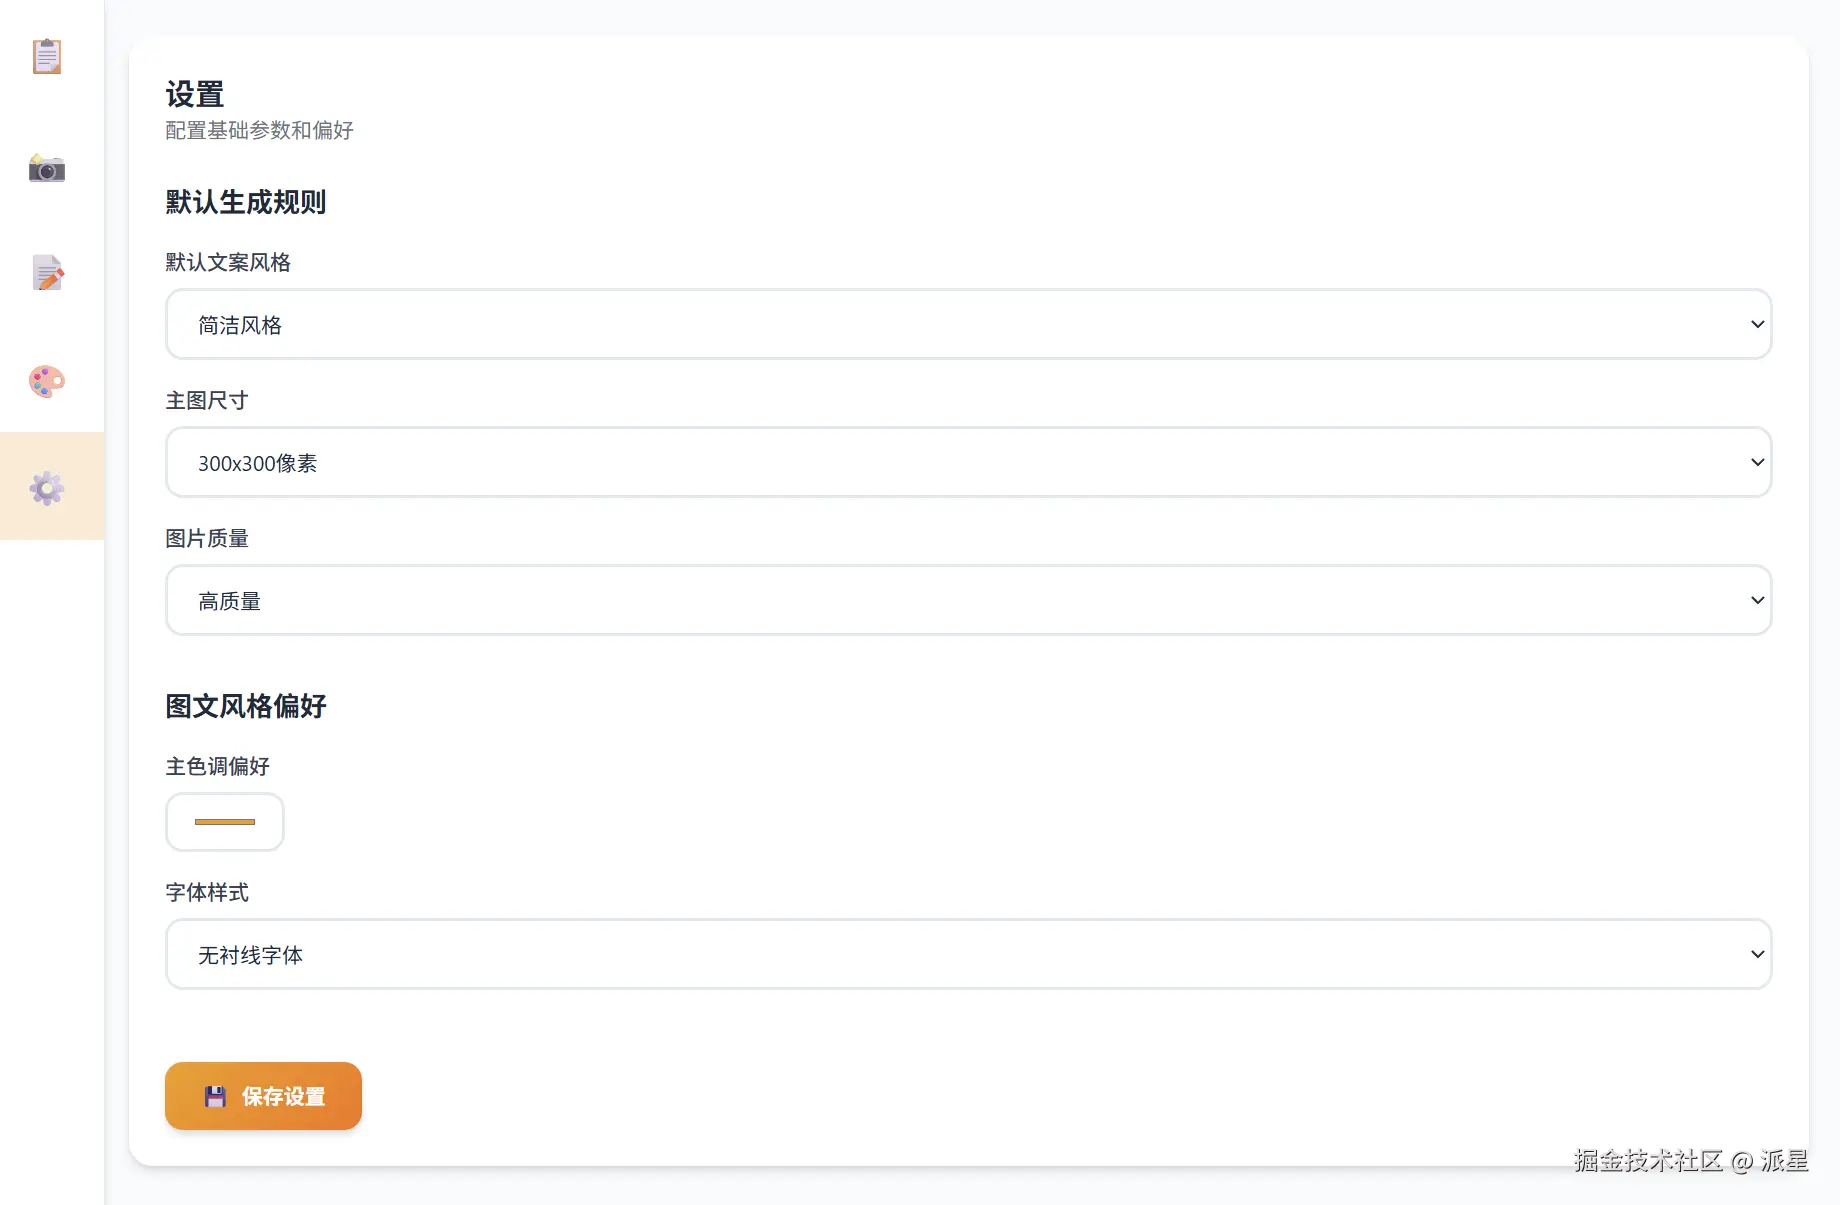Screen dimensions: 1840x1205
Task: Open the 主图尺寸 dropdown showing 300x300像素
Action: [968, 462]
